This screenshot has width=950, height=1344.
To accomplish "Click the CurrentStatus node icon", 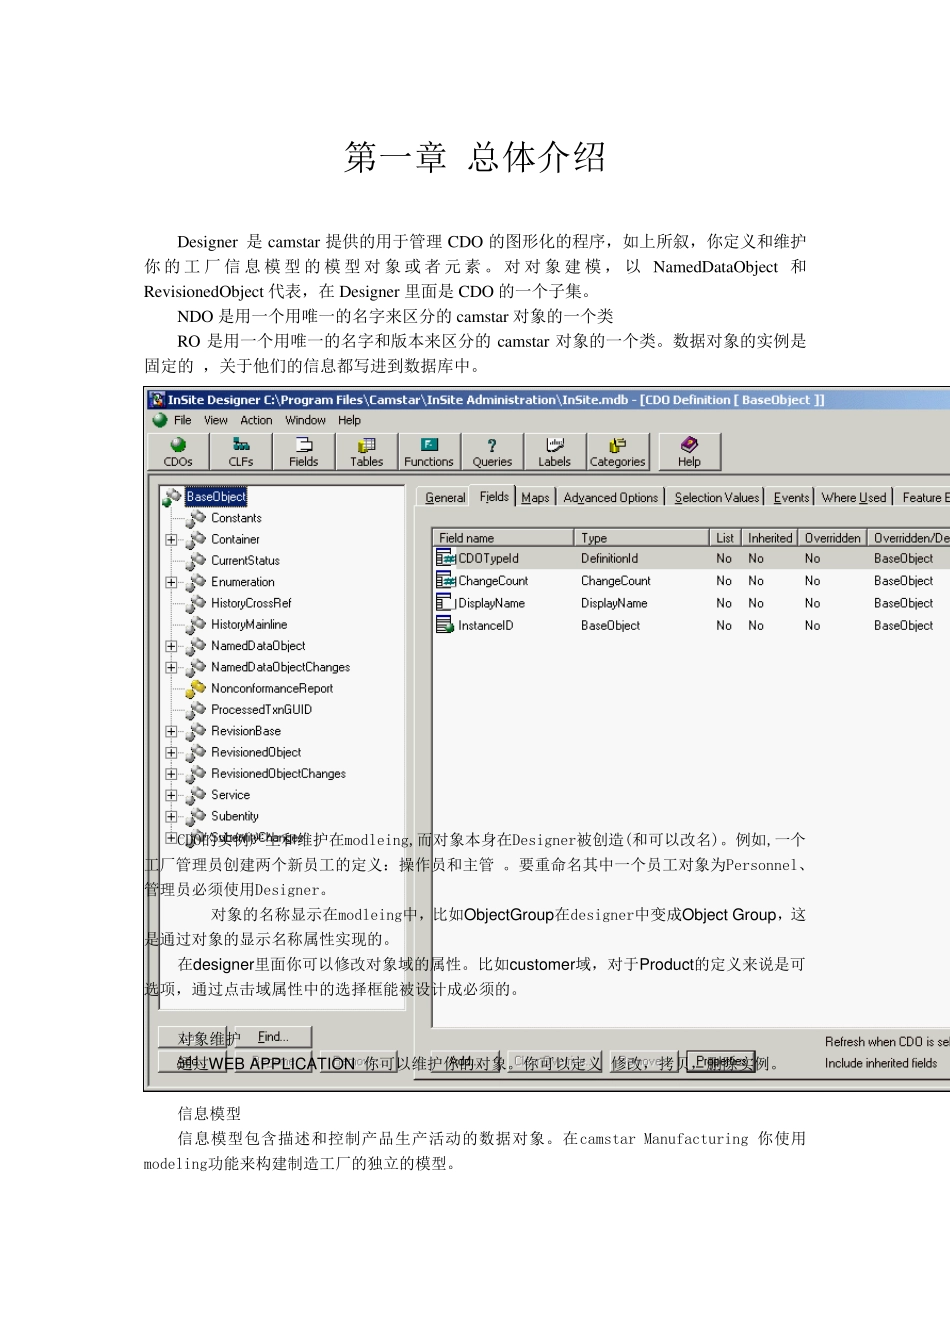I will click(197, 560).
